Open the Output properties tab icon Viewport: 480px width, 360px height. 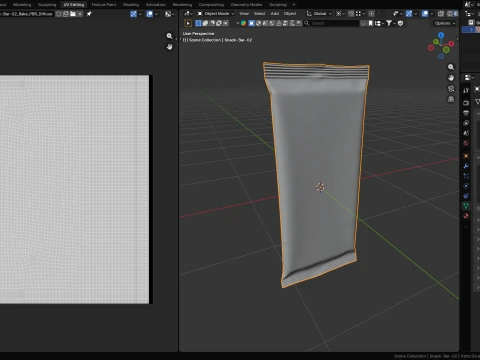pos(466,113)
